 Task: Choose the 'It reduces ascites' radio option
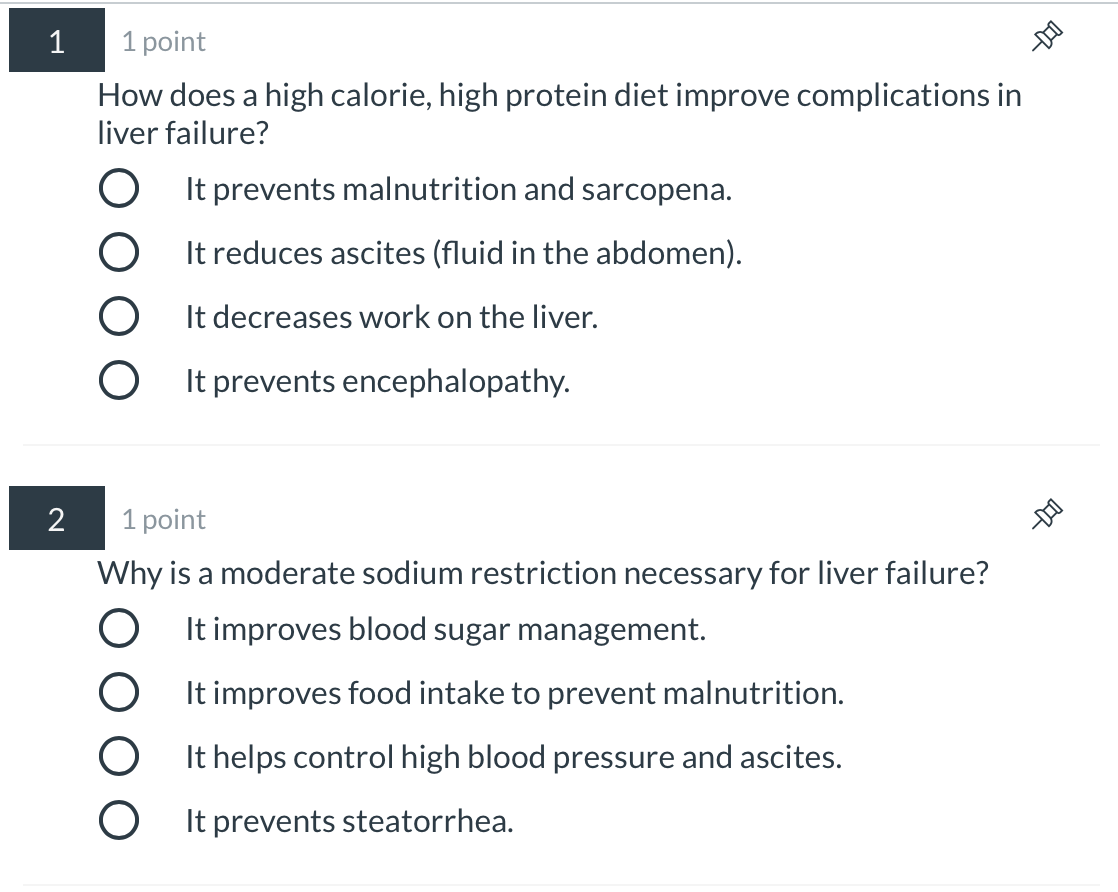[118, 254]
